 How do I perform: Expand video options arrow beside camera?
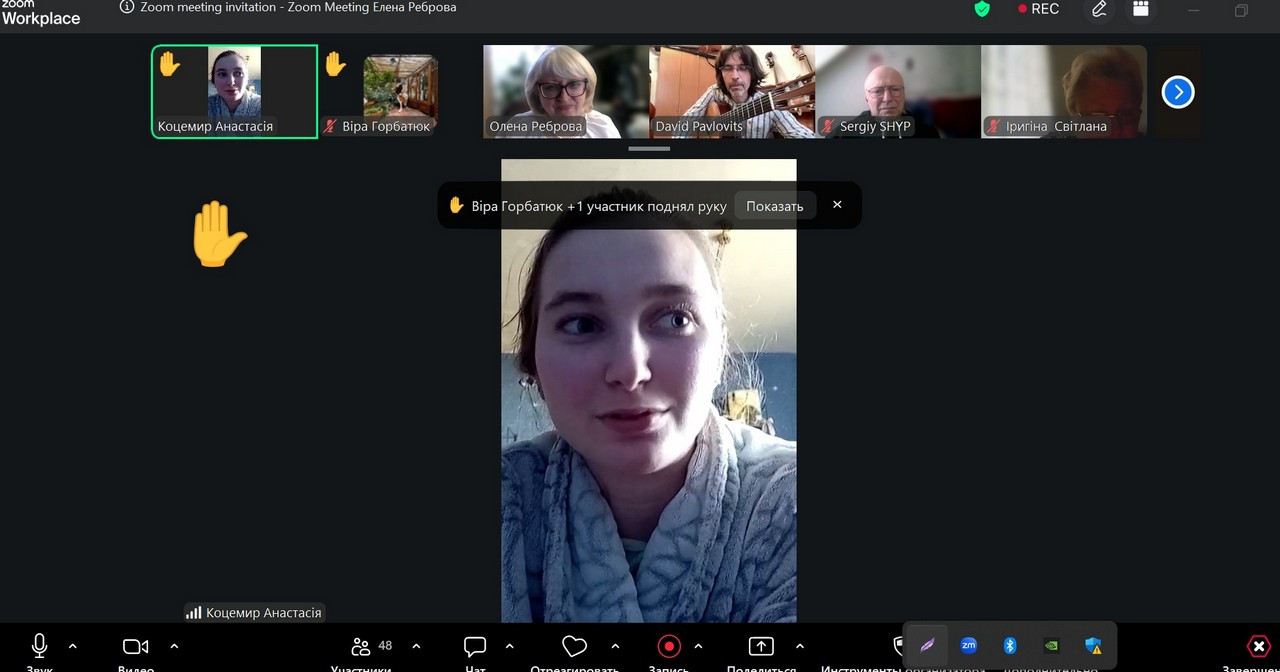click(174, 646)
